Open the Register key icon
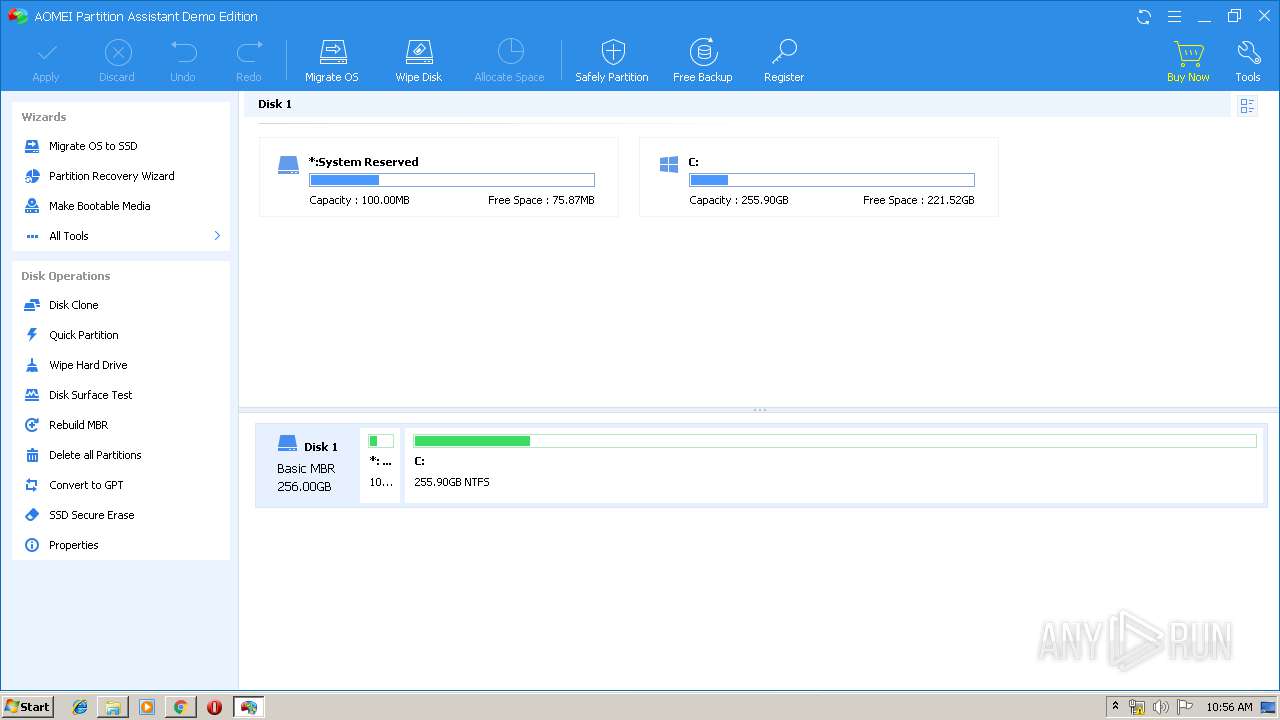Viewport: 1280px width, 720px height. coord(784,53)
